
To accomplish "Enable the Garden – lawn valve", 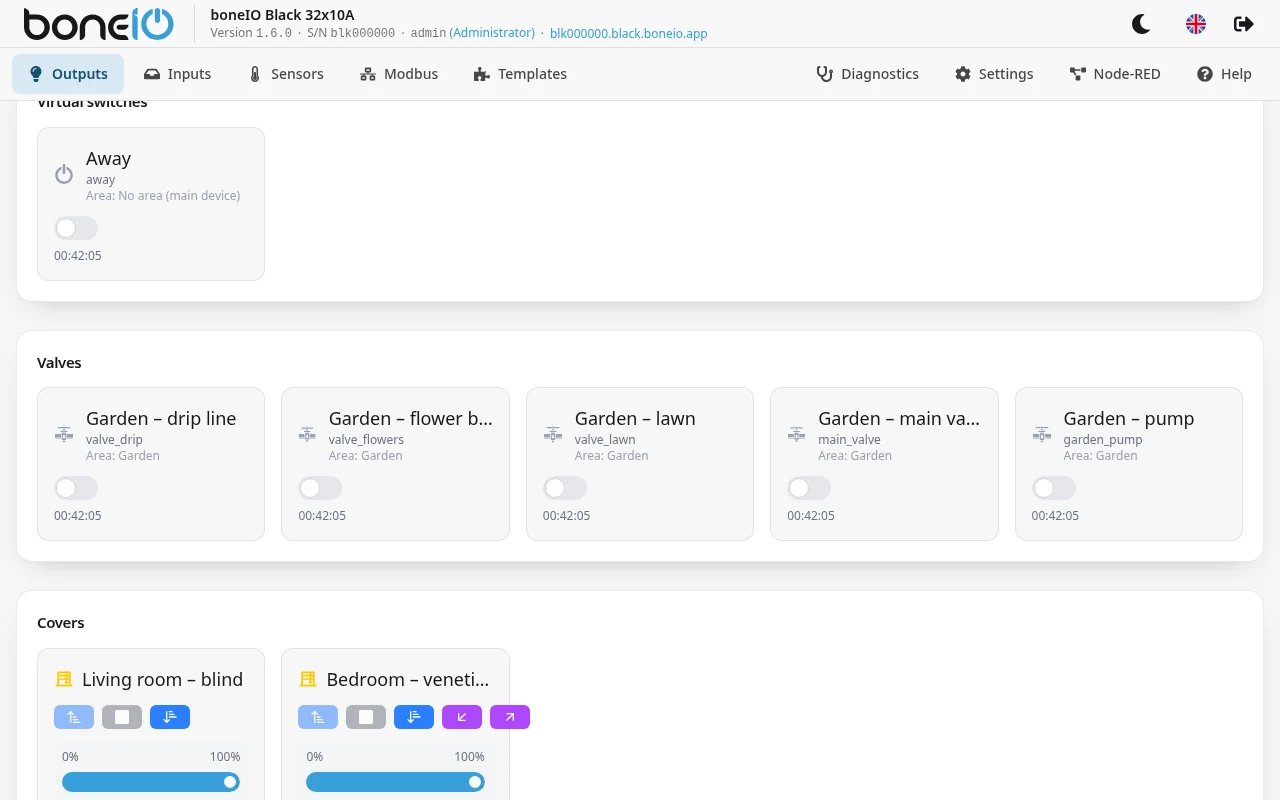I will click(x=565, y=488).
